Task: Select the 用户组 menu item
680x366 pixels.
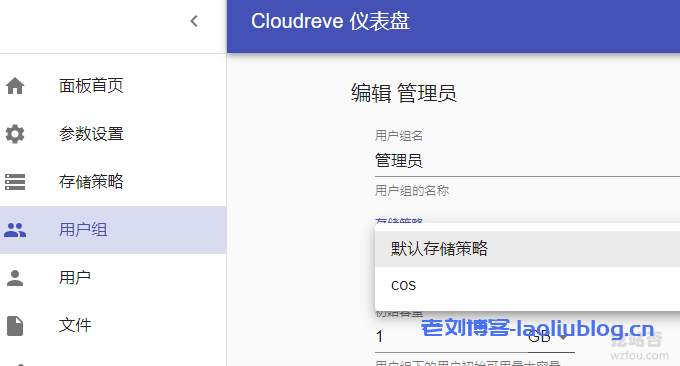Action: click(113, 230)
